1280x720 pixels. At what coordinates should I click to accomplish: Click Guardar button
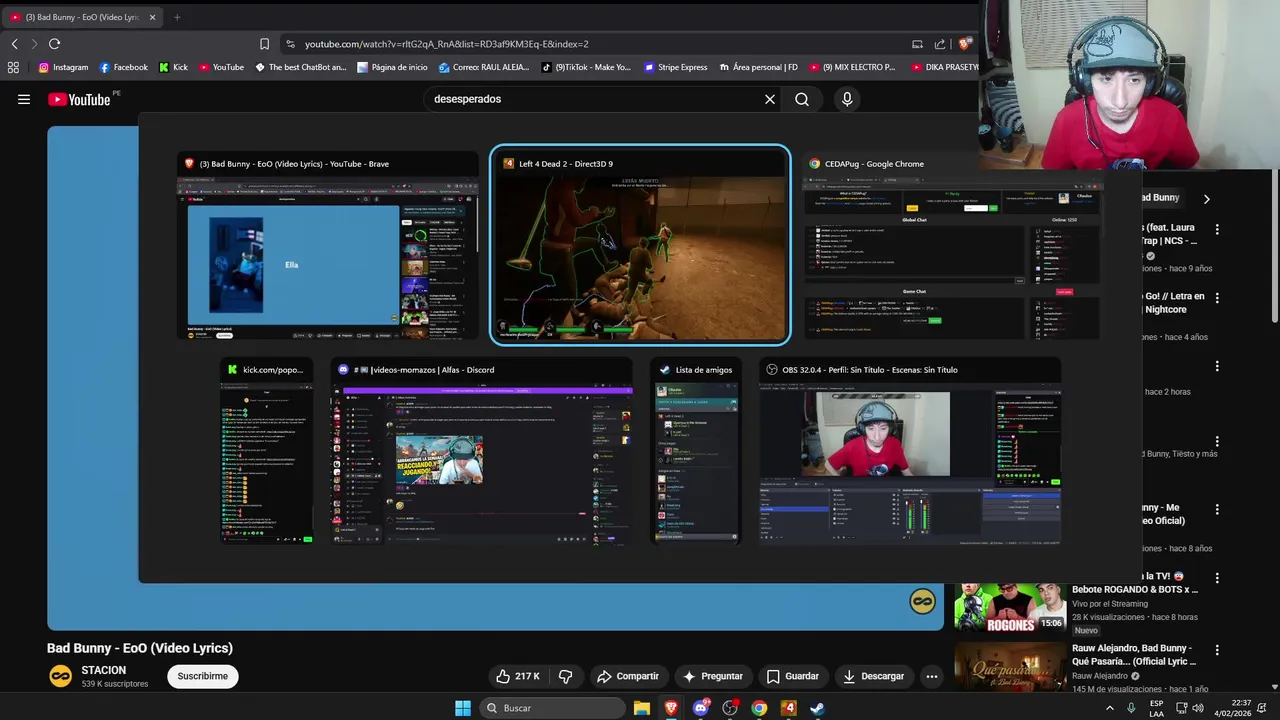[792, 676]
